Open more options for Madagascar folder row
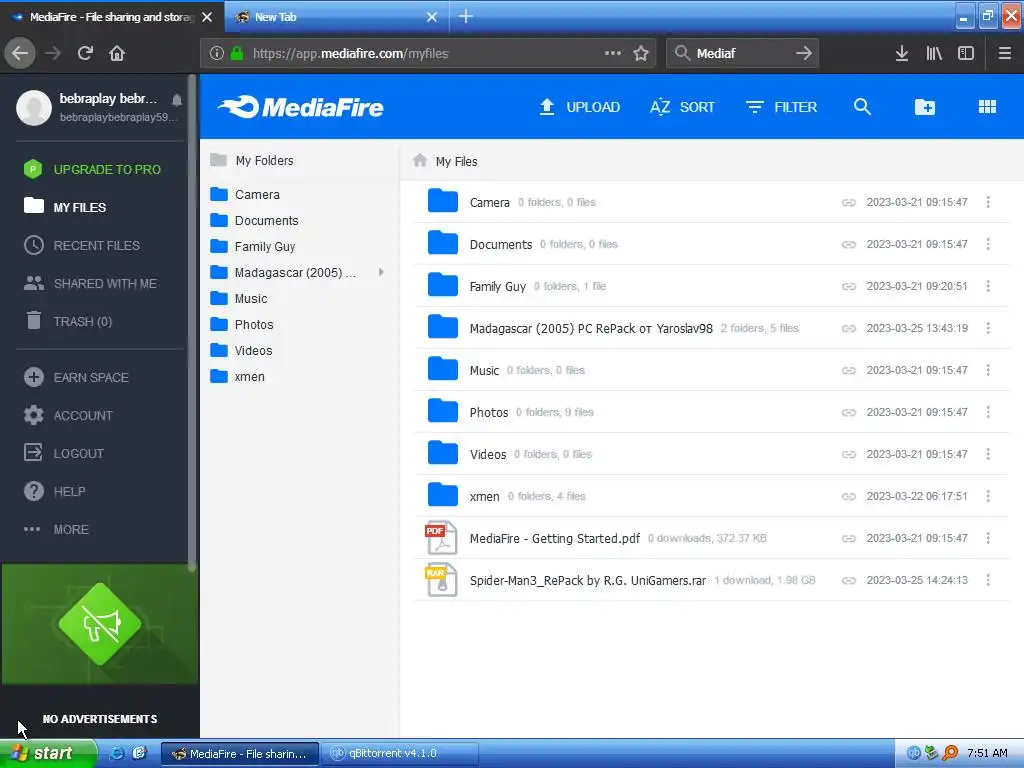The height and width of the screenshot is (768, 1024). 988,328
